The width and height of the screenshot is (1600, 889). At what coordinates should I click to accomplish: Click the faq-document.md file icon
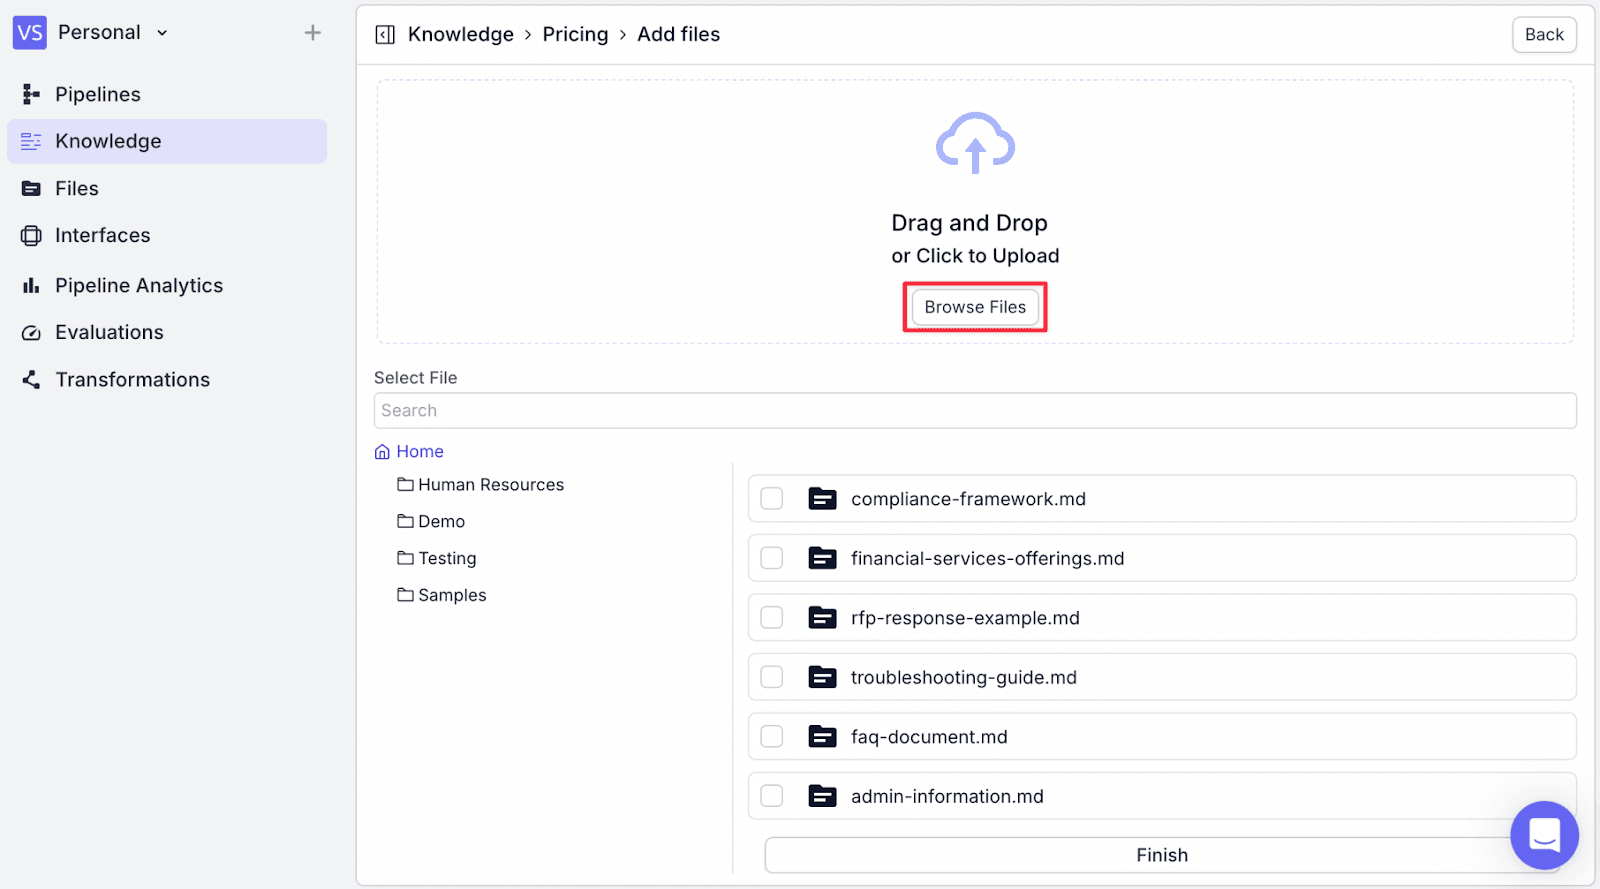(822, 736)
